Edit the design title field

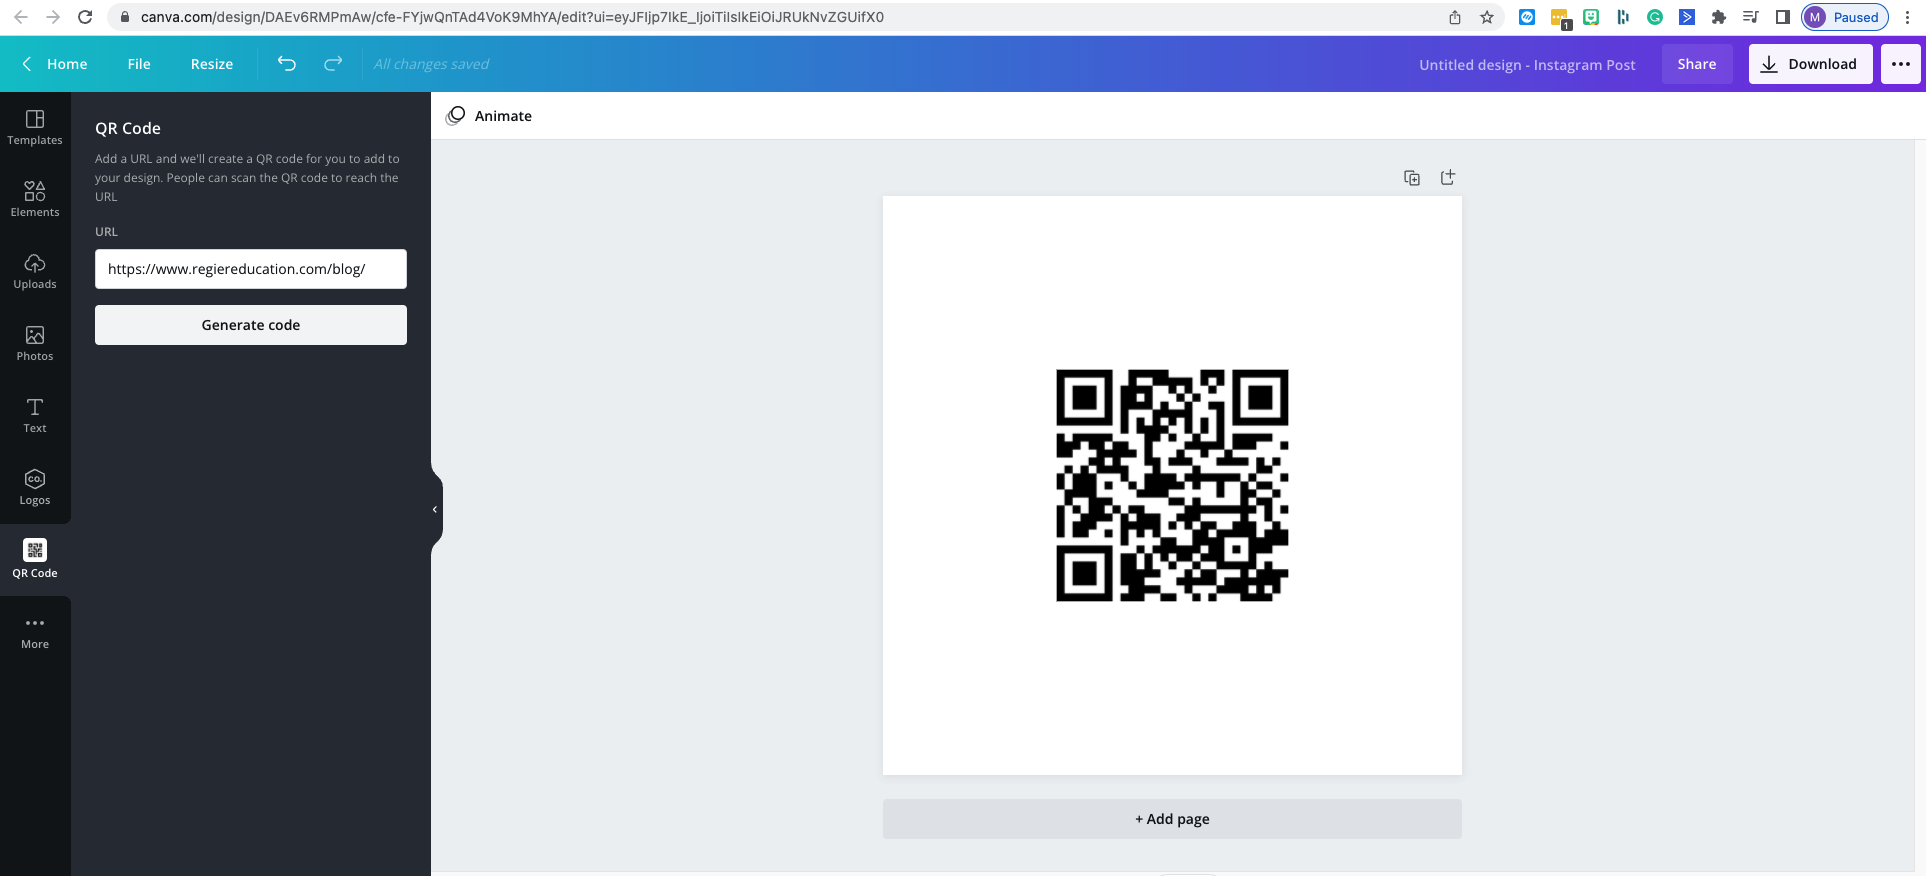coord(1527,65)
